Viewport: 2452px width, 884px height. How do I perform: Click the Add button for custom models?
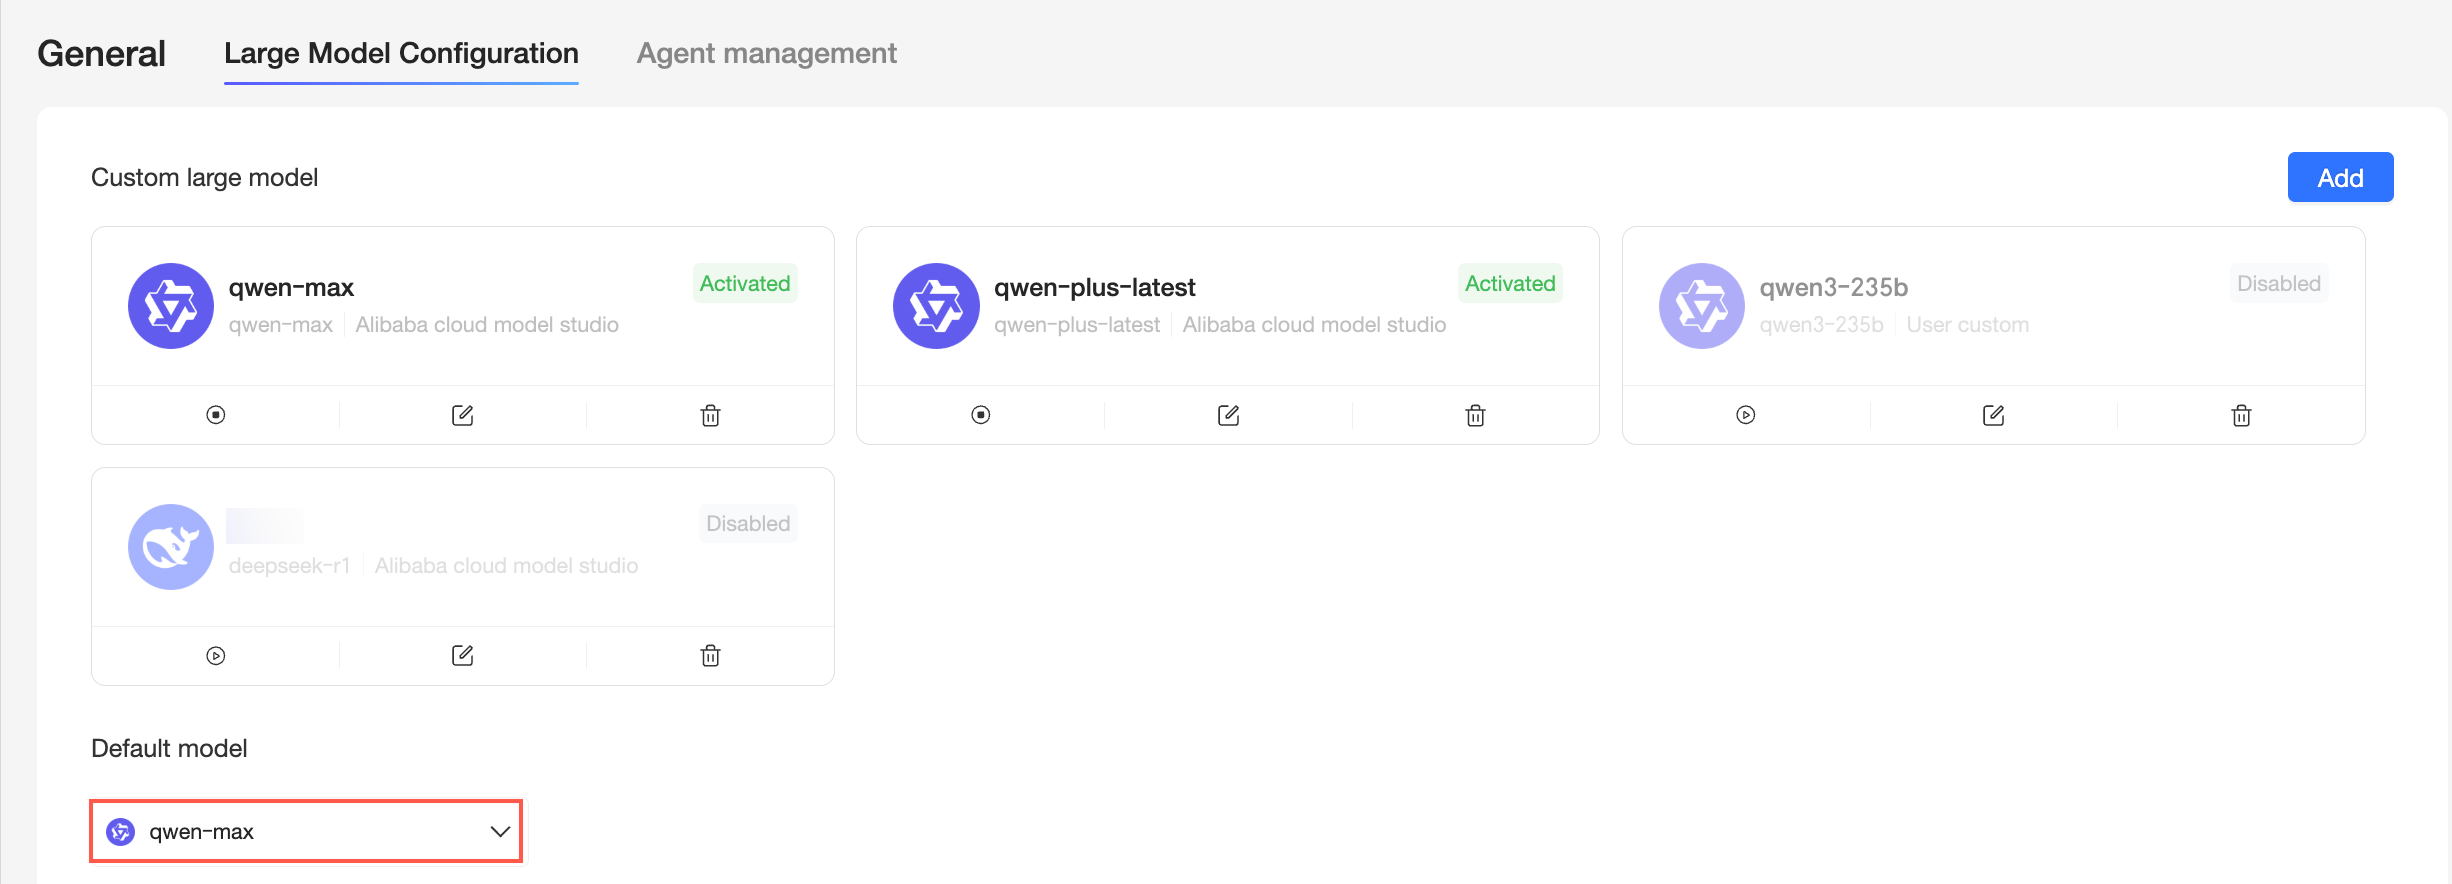(x=2340, y=177)
